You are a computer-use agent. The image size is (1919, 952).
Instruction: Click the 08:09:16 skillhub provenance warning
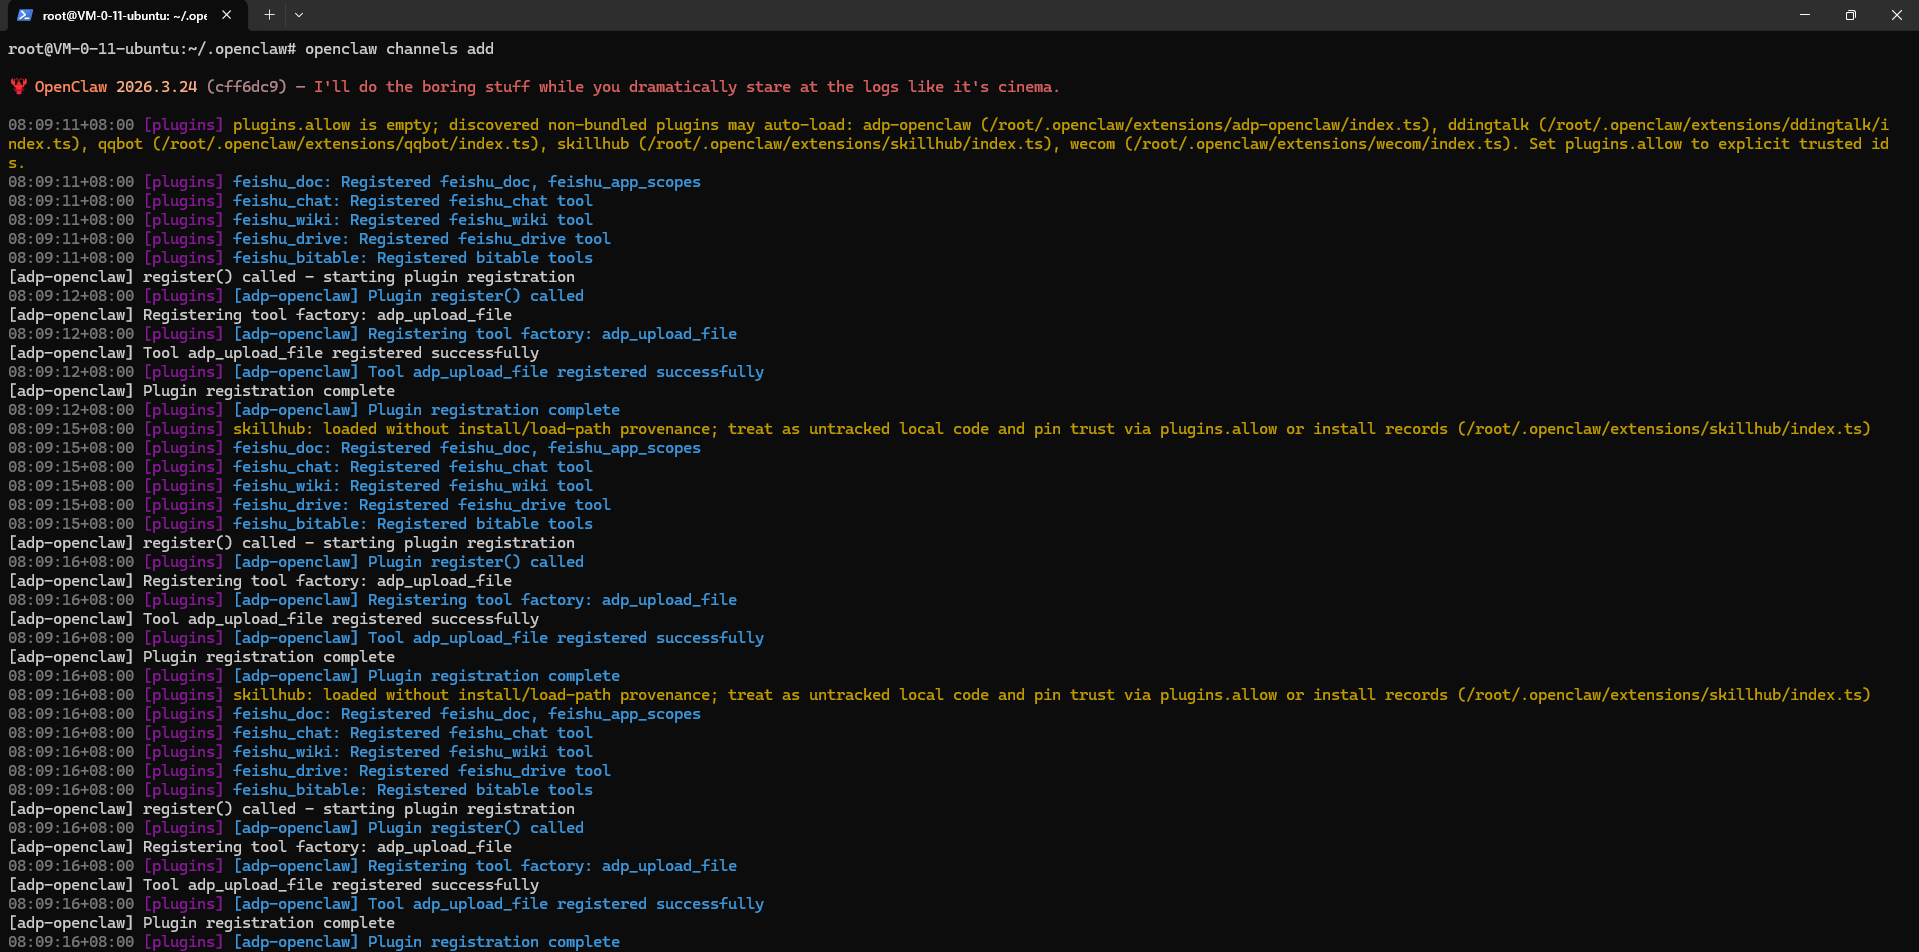point(939,695)
